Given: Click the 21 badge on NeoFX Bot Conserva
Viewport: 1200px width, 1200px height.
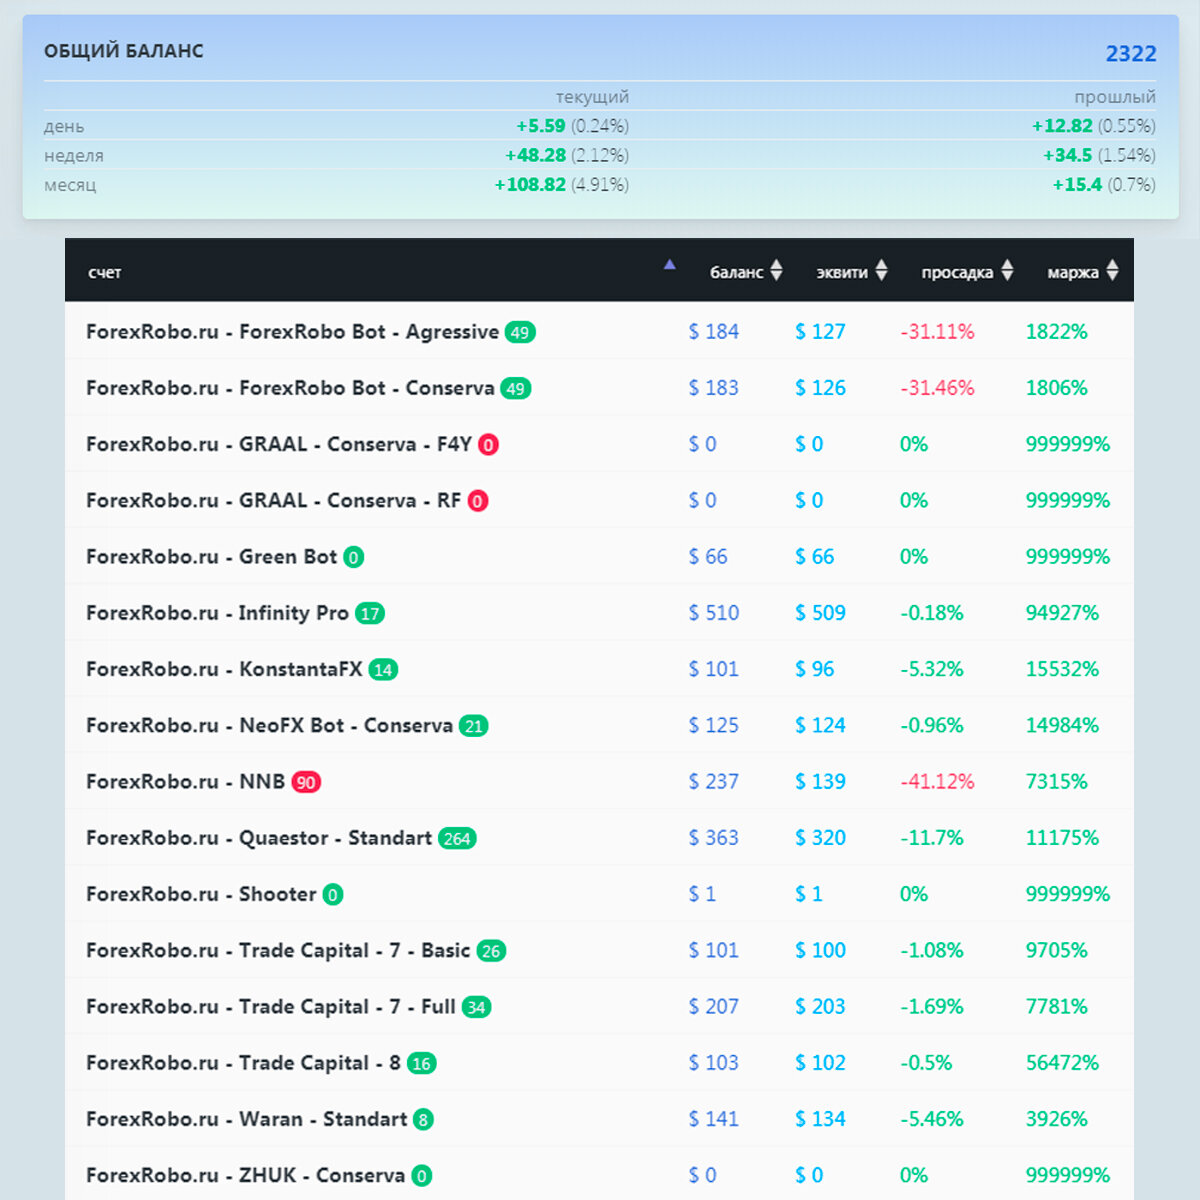Looking at the screenshot, I should pyautogui.click(x=474, y=726).
